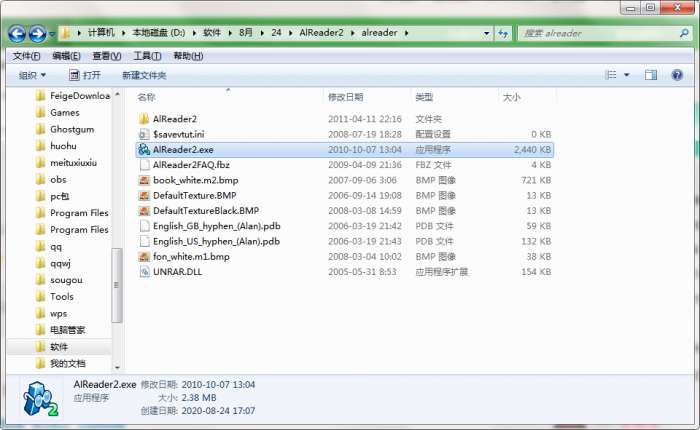The image size is (700, 430).
Task: Click the magnifier icon in search box
Action: [x=684, y=33]
